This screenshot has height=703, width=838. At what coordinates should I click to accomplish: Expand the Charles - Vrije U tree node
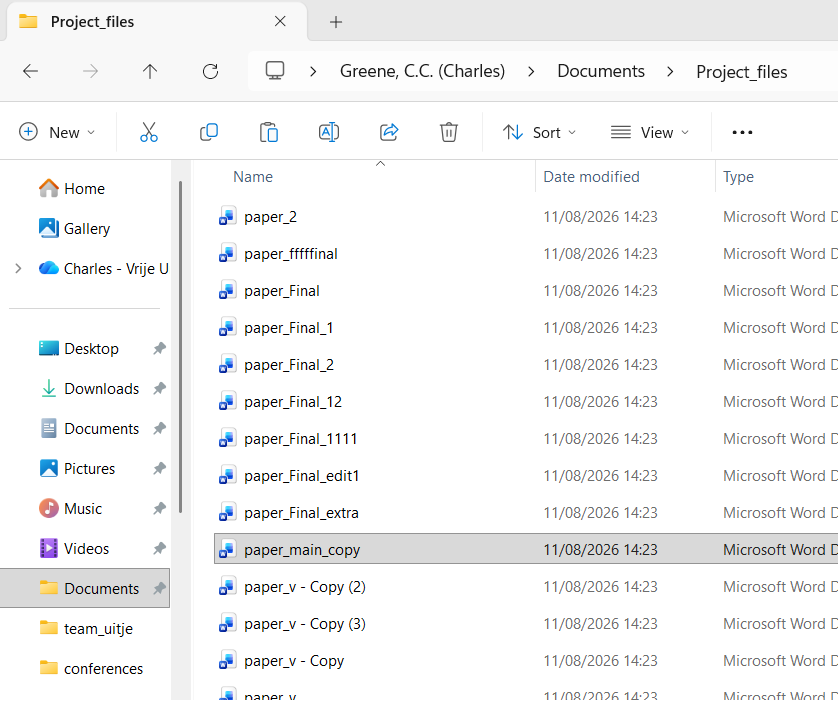pyautogui.click(x=18, y=268)
